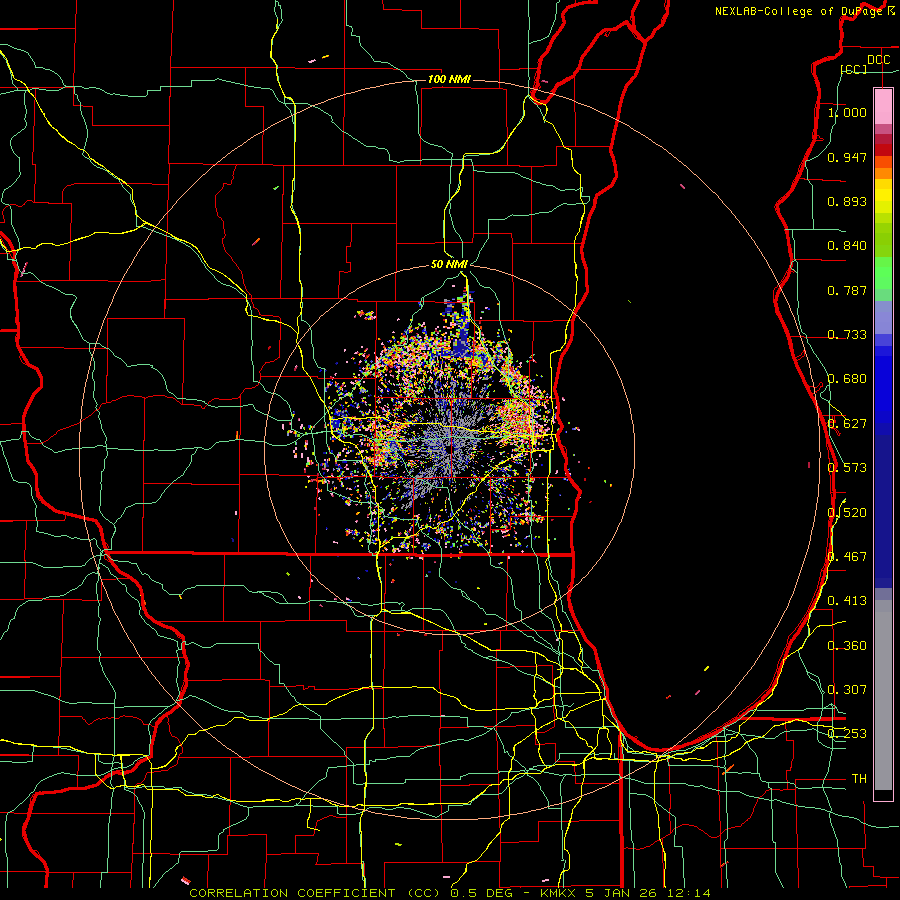Viewport: 900px width, 900px height.
Task: Click the 0.733 scale value
Action: (x=847, y=335)
